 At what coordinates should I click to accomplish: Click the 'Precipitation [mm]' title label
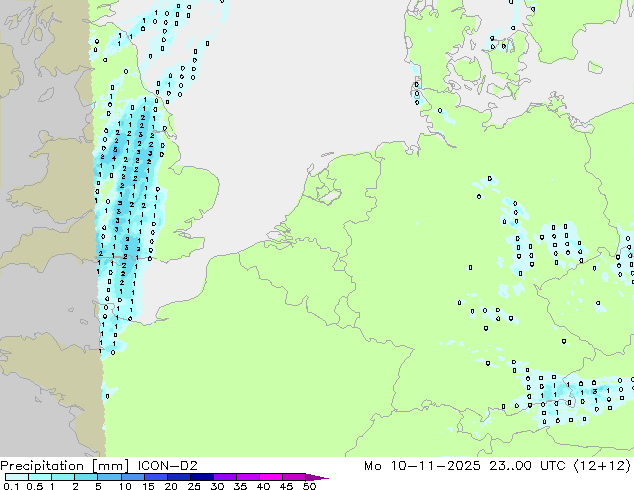coord(64,466)
